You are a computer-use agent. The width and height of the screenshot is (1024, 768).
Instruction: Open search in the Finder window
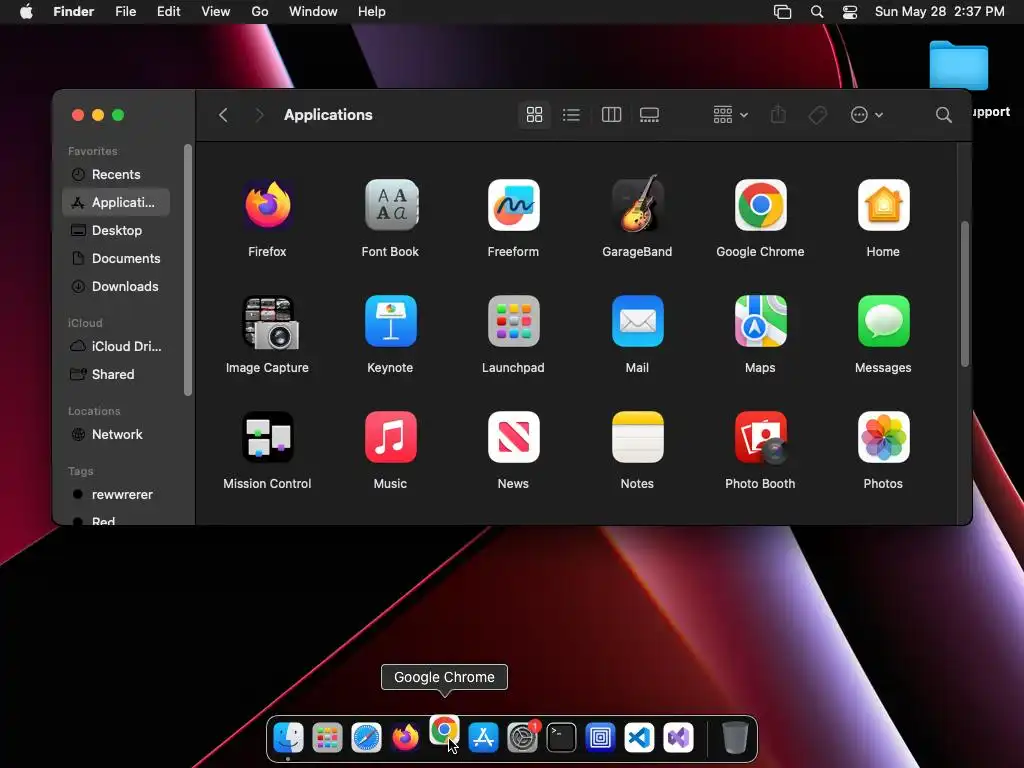point(943,115)
